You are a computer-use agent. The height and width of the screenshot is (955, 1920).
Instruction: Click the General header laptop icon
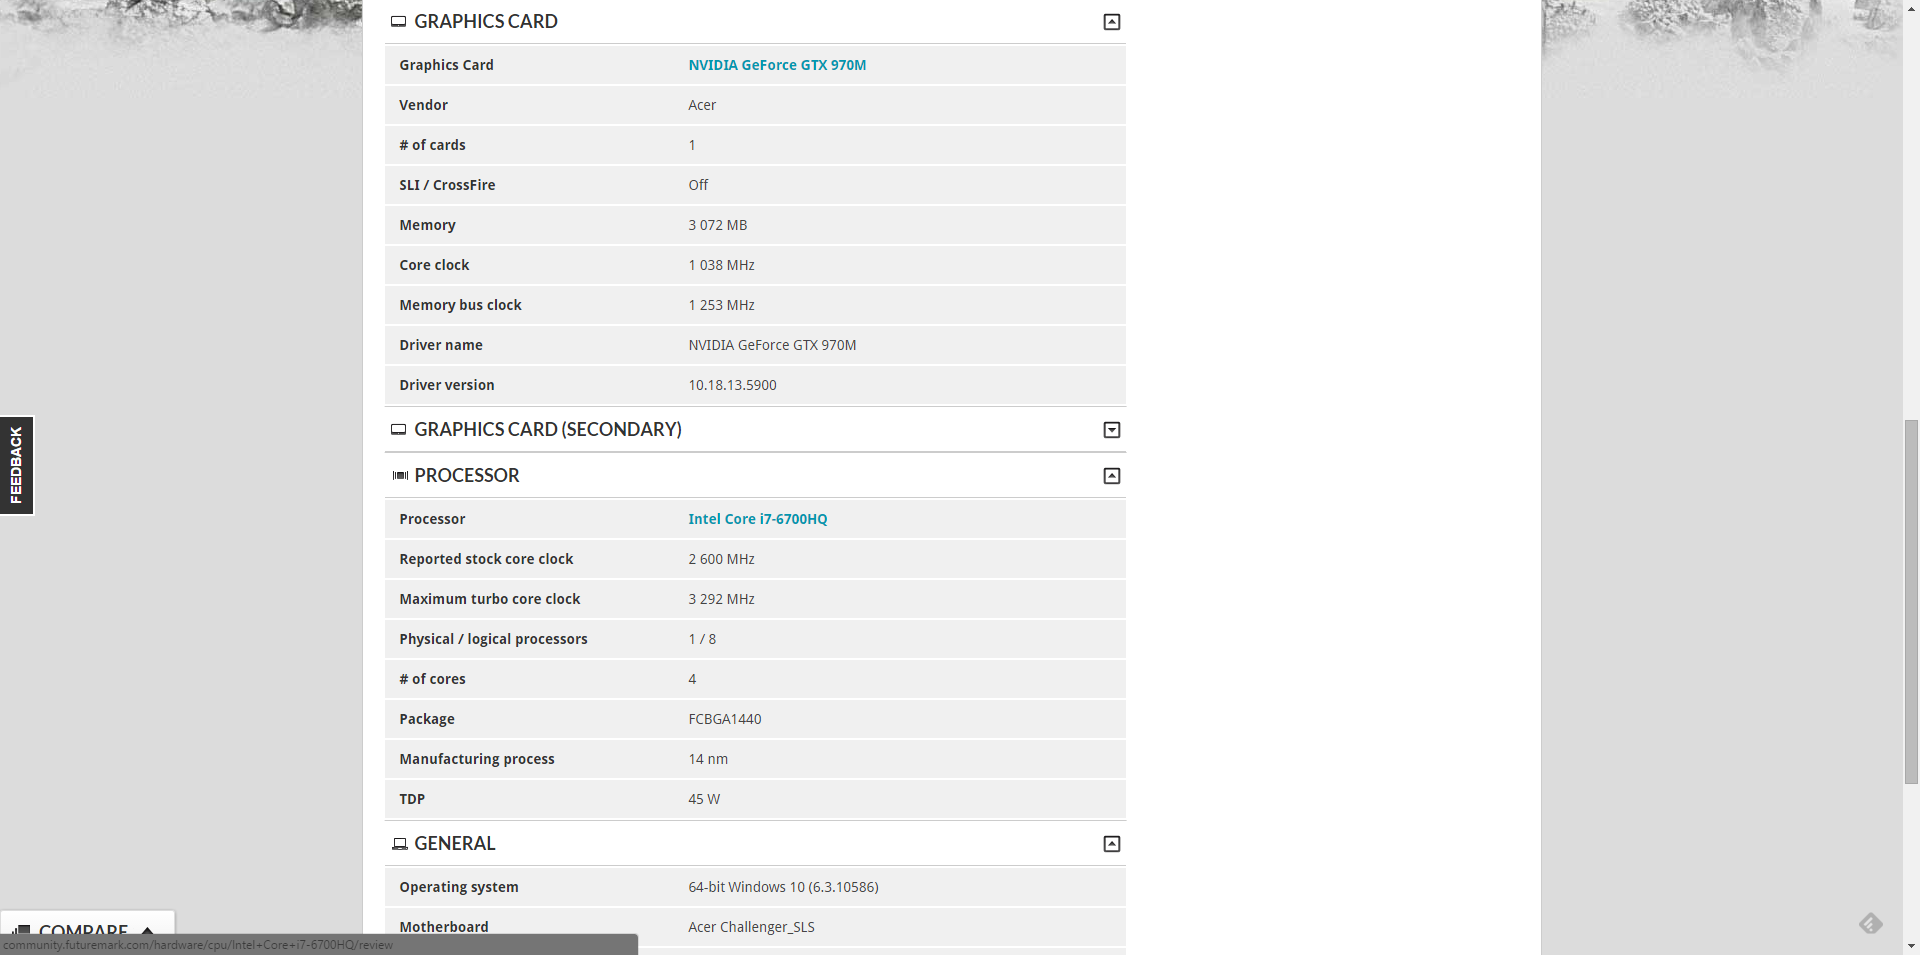[x=400, y=844]
